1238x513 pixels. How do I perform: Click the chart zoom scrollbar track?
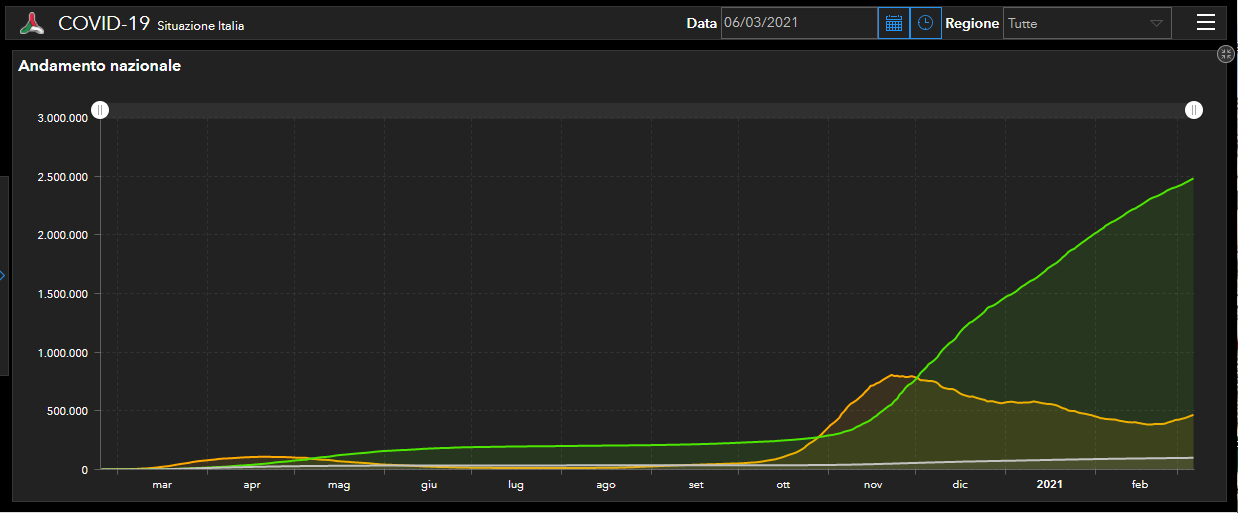coord(647,110)
